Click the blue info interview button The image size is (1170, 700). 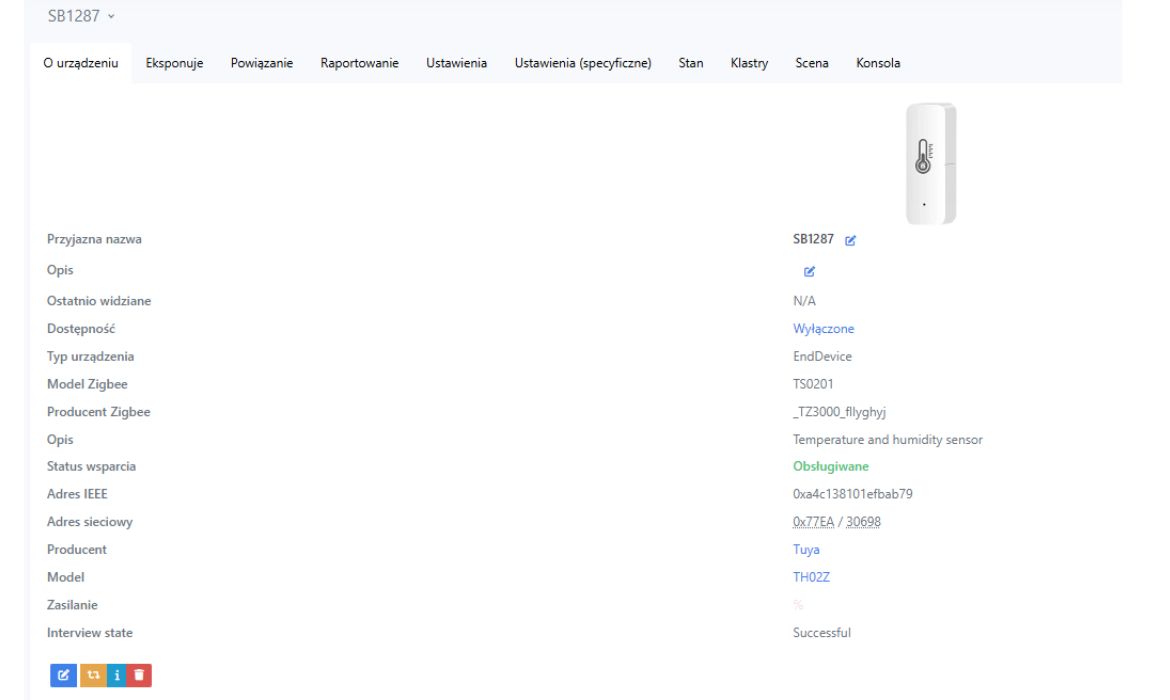pos(116,675)
